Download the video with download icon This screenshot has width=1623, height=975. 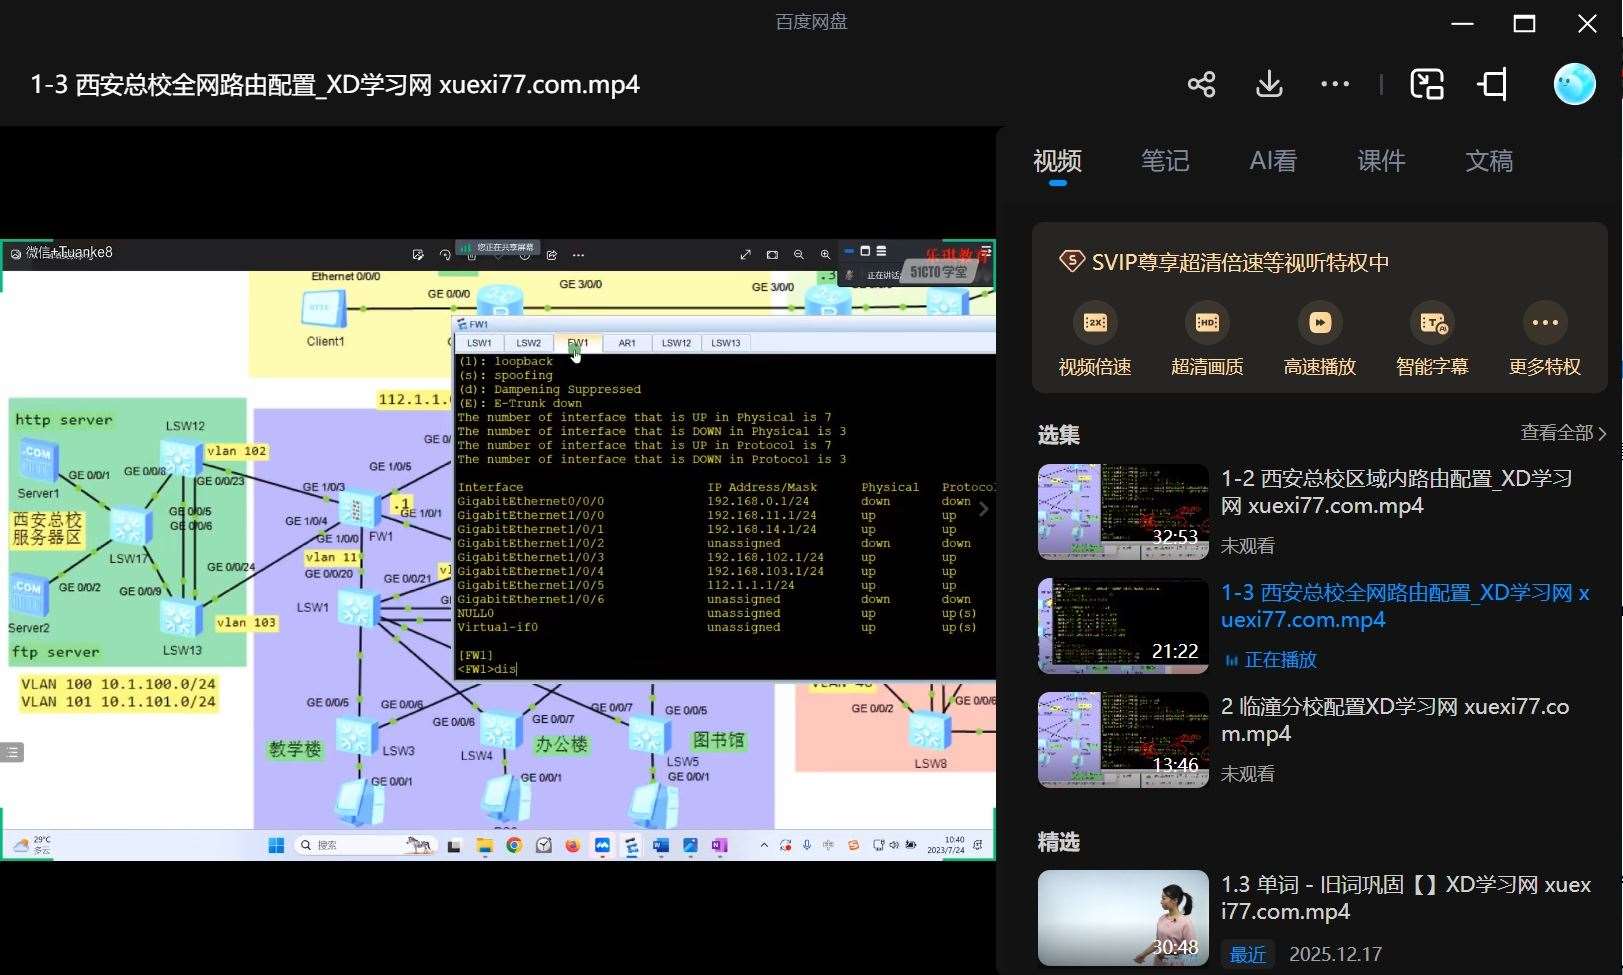1269,84
